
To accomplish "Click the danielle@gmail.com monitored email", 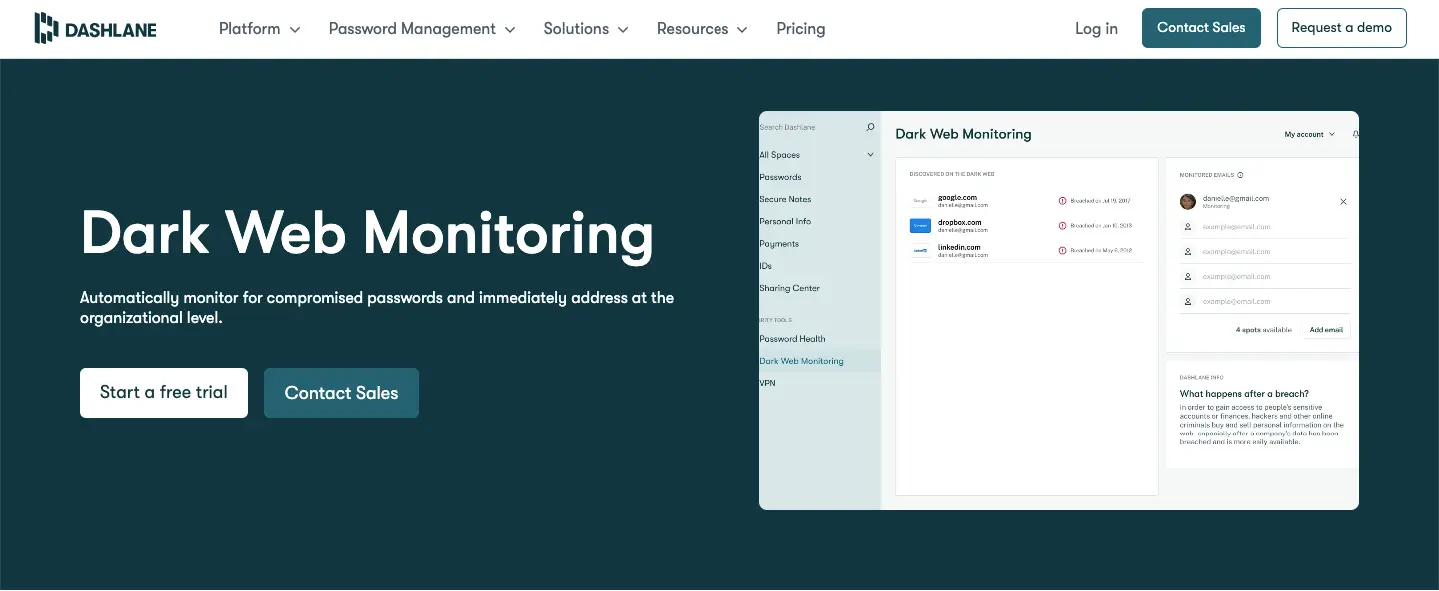I will pos(1235,198).
